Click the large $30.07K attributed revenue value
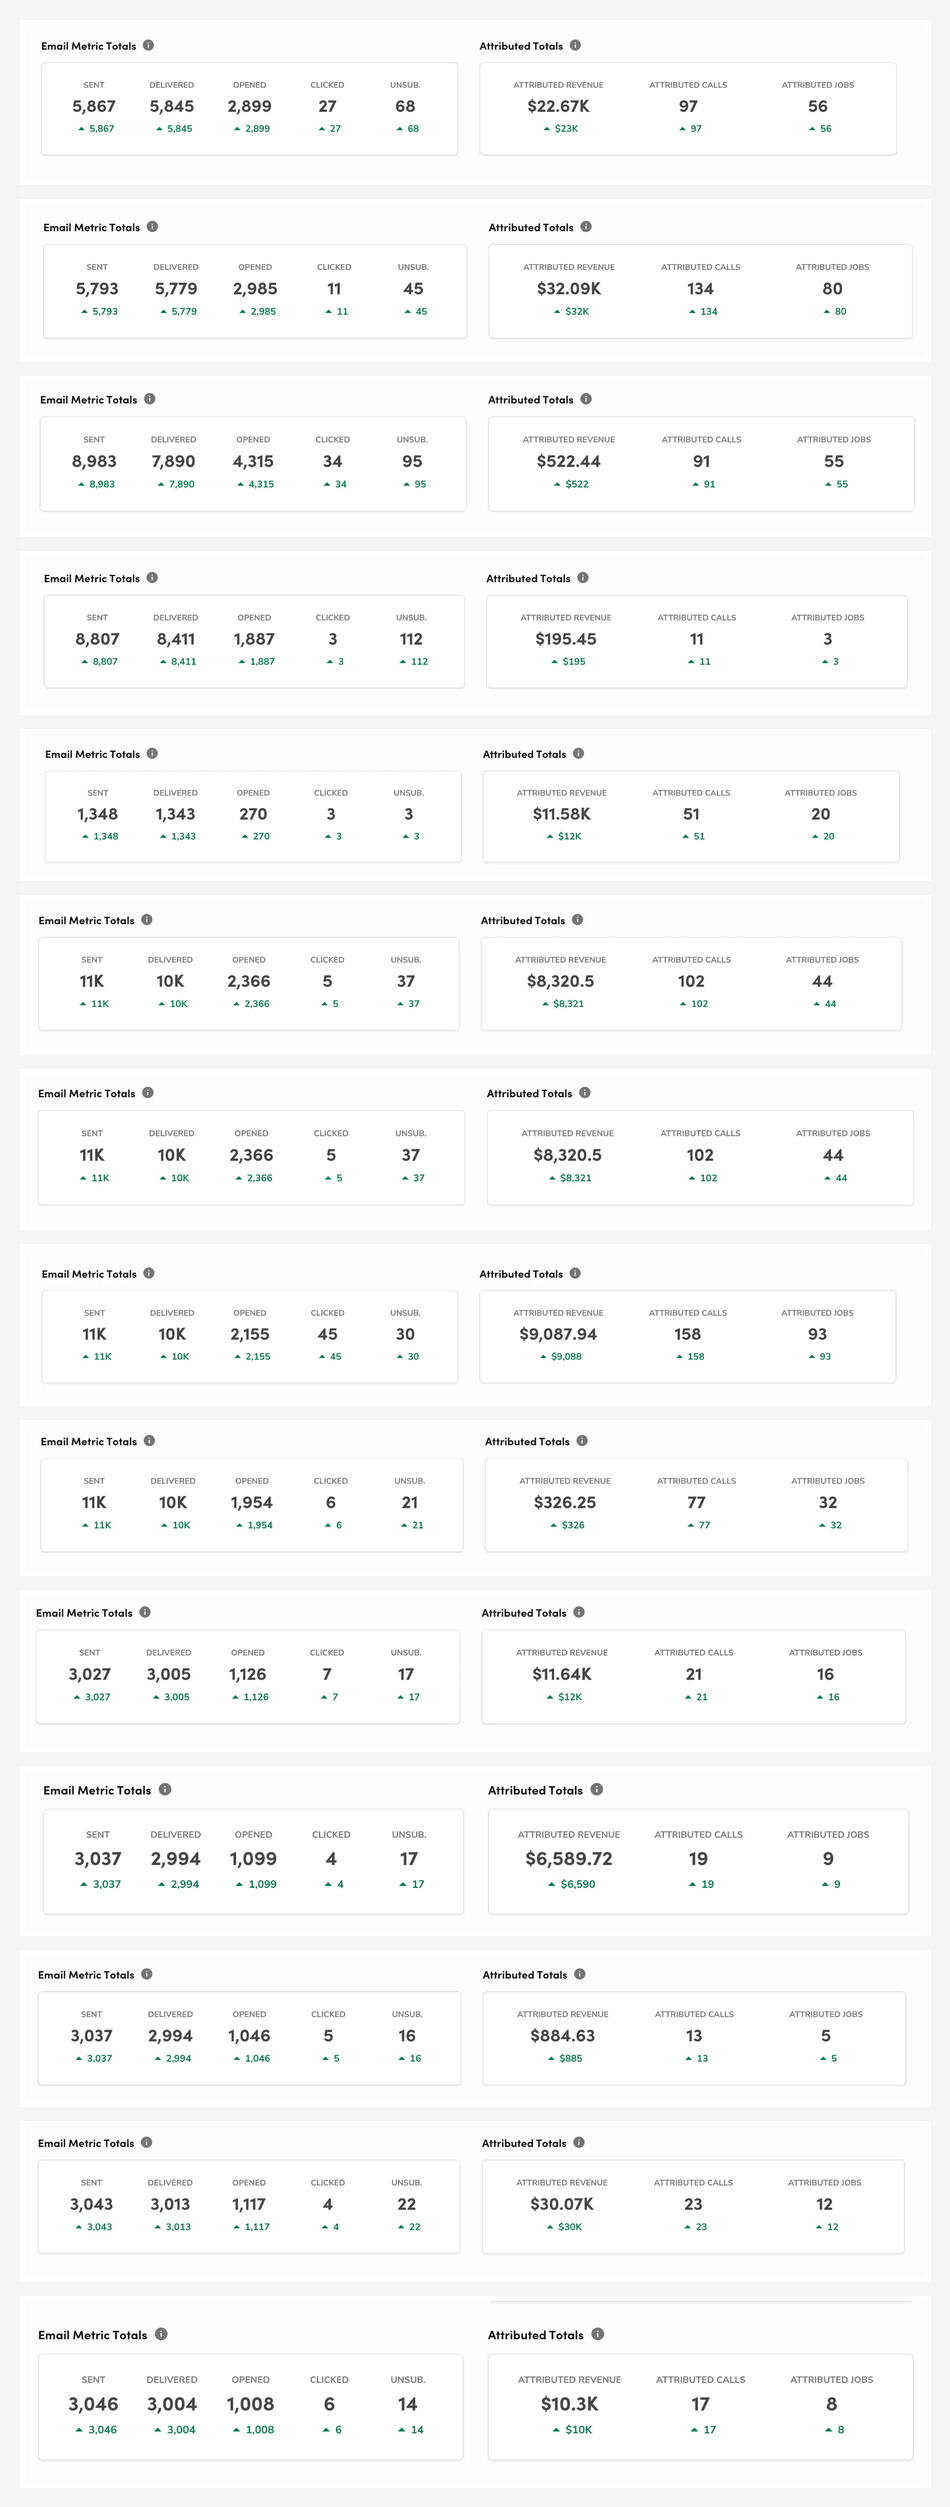 tap(562, 2204)
